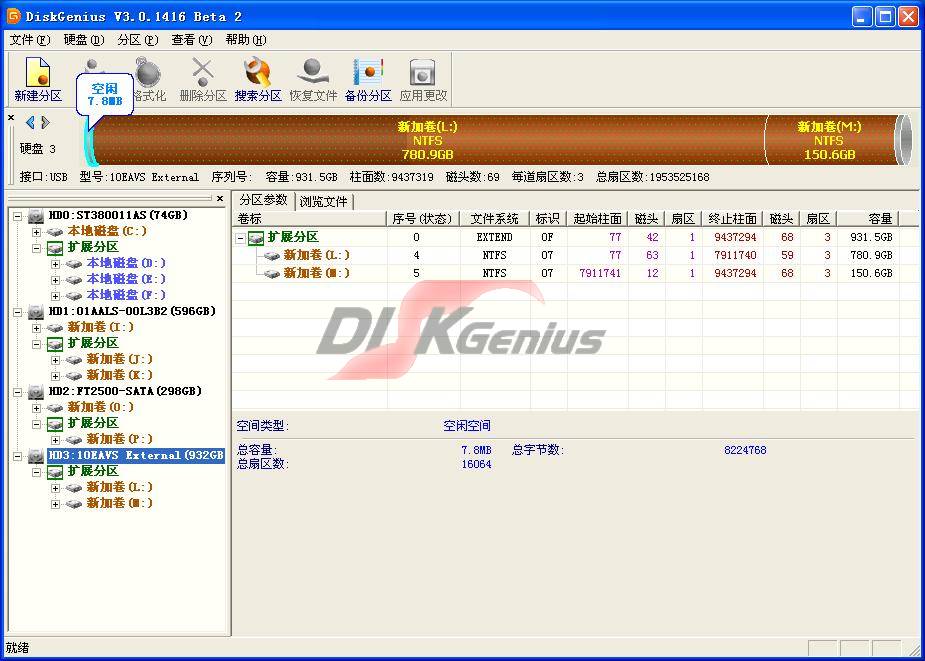925x661 pixels.
Task: Expand the 新加卷(P:) tree node
Action: [55, 440]
